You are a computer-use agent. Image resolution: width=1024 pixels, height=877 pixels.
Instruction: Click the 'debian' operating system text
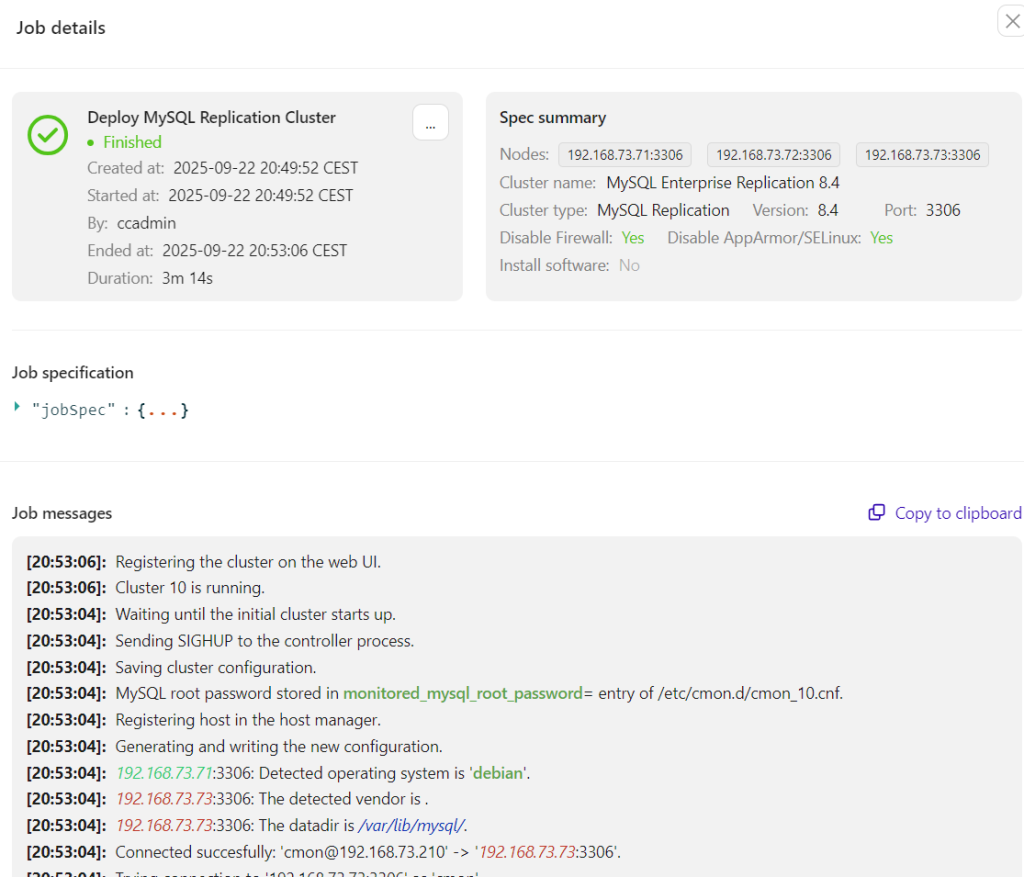point(497,773)
